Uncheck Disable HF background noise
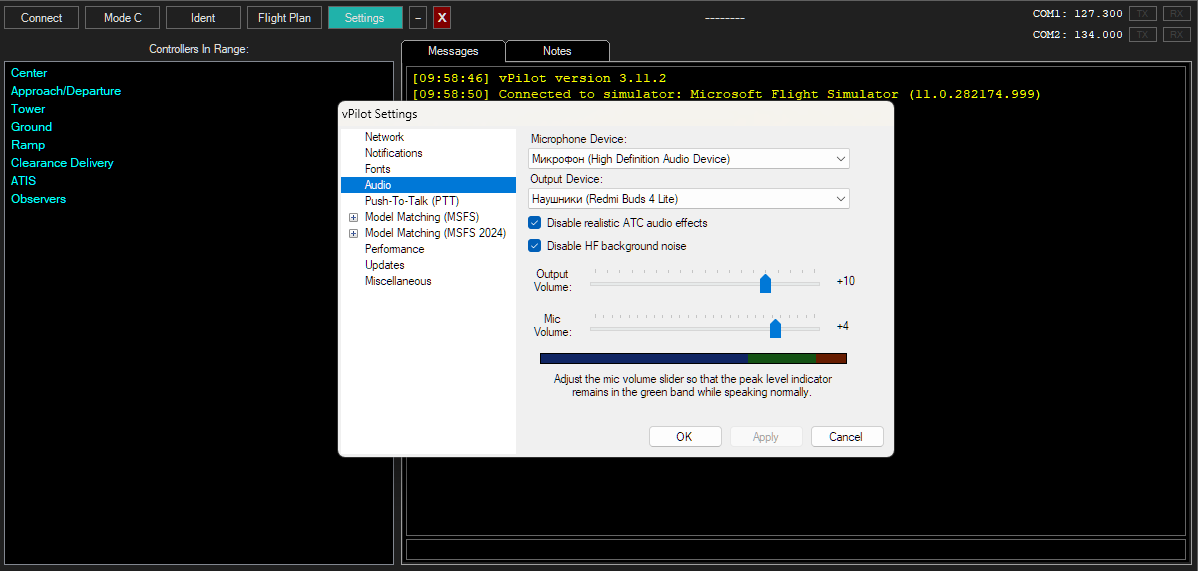Viewport: 1198px width, 571px height. (535, 246)
